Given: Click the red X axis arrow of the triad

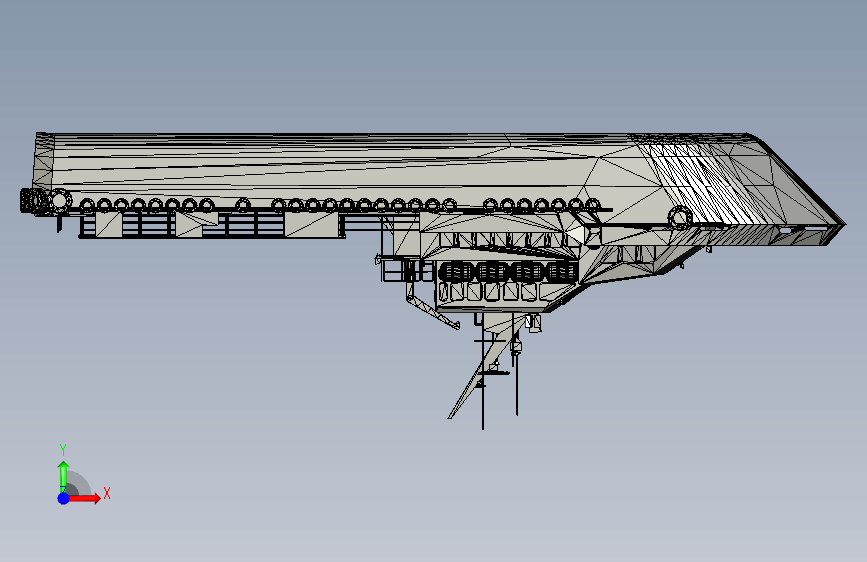Looking at the screenshot, I should (84, 498).
